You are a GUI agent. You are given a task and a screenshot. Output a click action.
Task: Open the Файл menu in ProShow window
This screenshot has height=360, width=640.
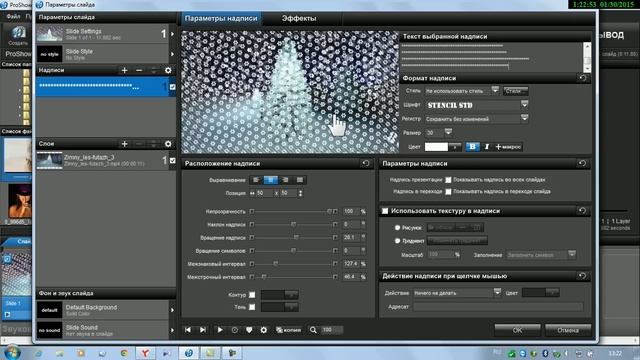coord(13,17)
